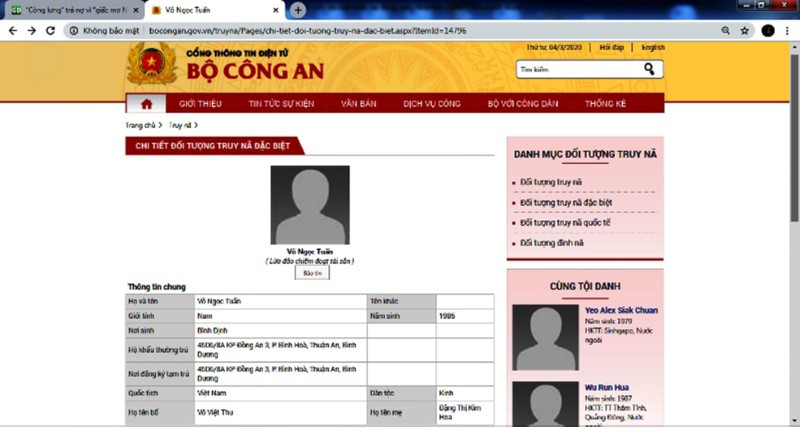This screenshot has width=800, height=427.
Task: Bookmark this page with the star icon
Action: 745,31
